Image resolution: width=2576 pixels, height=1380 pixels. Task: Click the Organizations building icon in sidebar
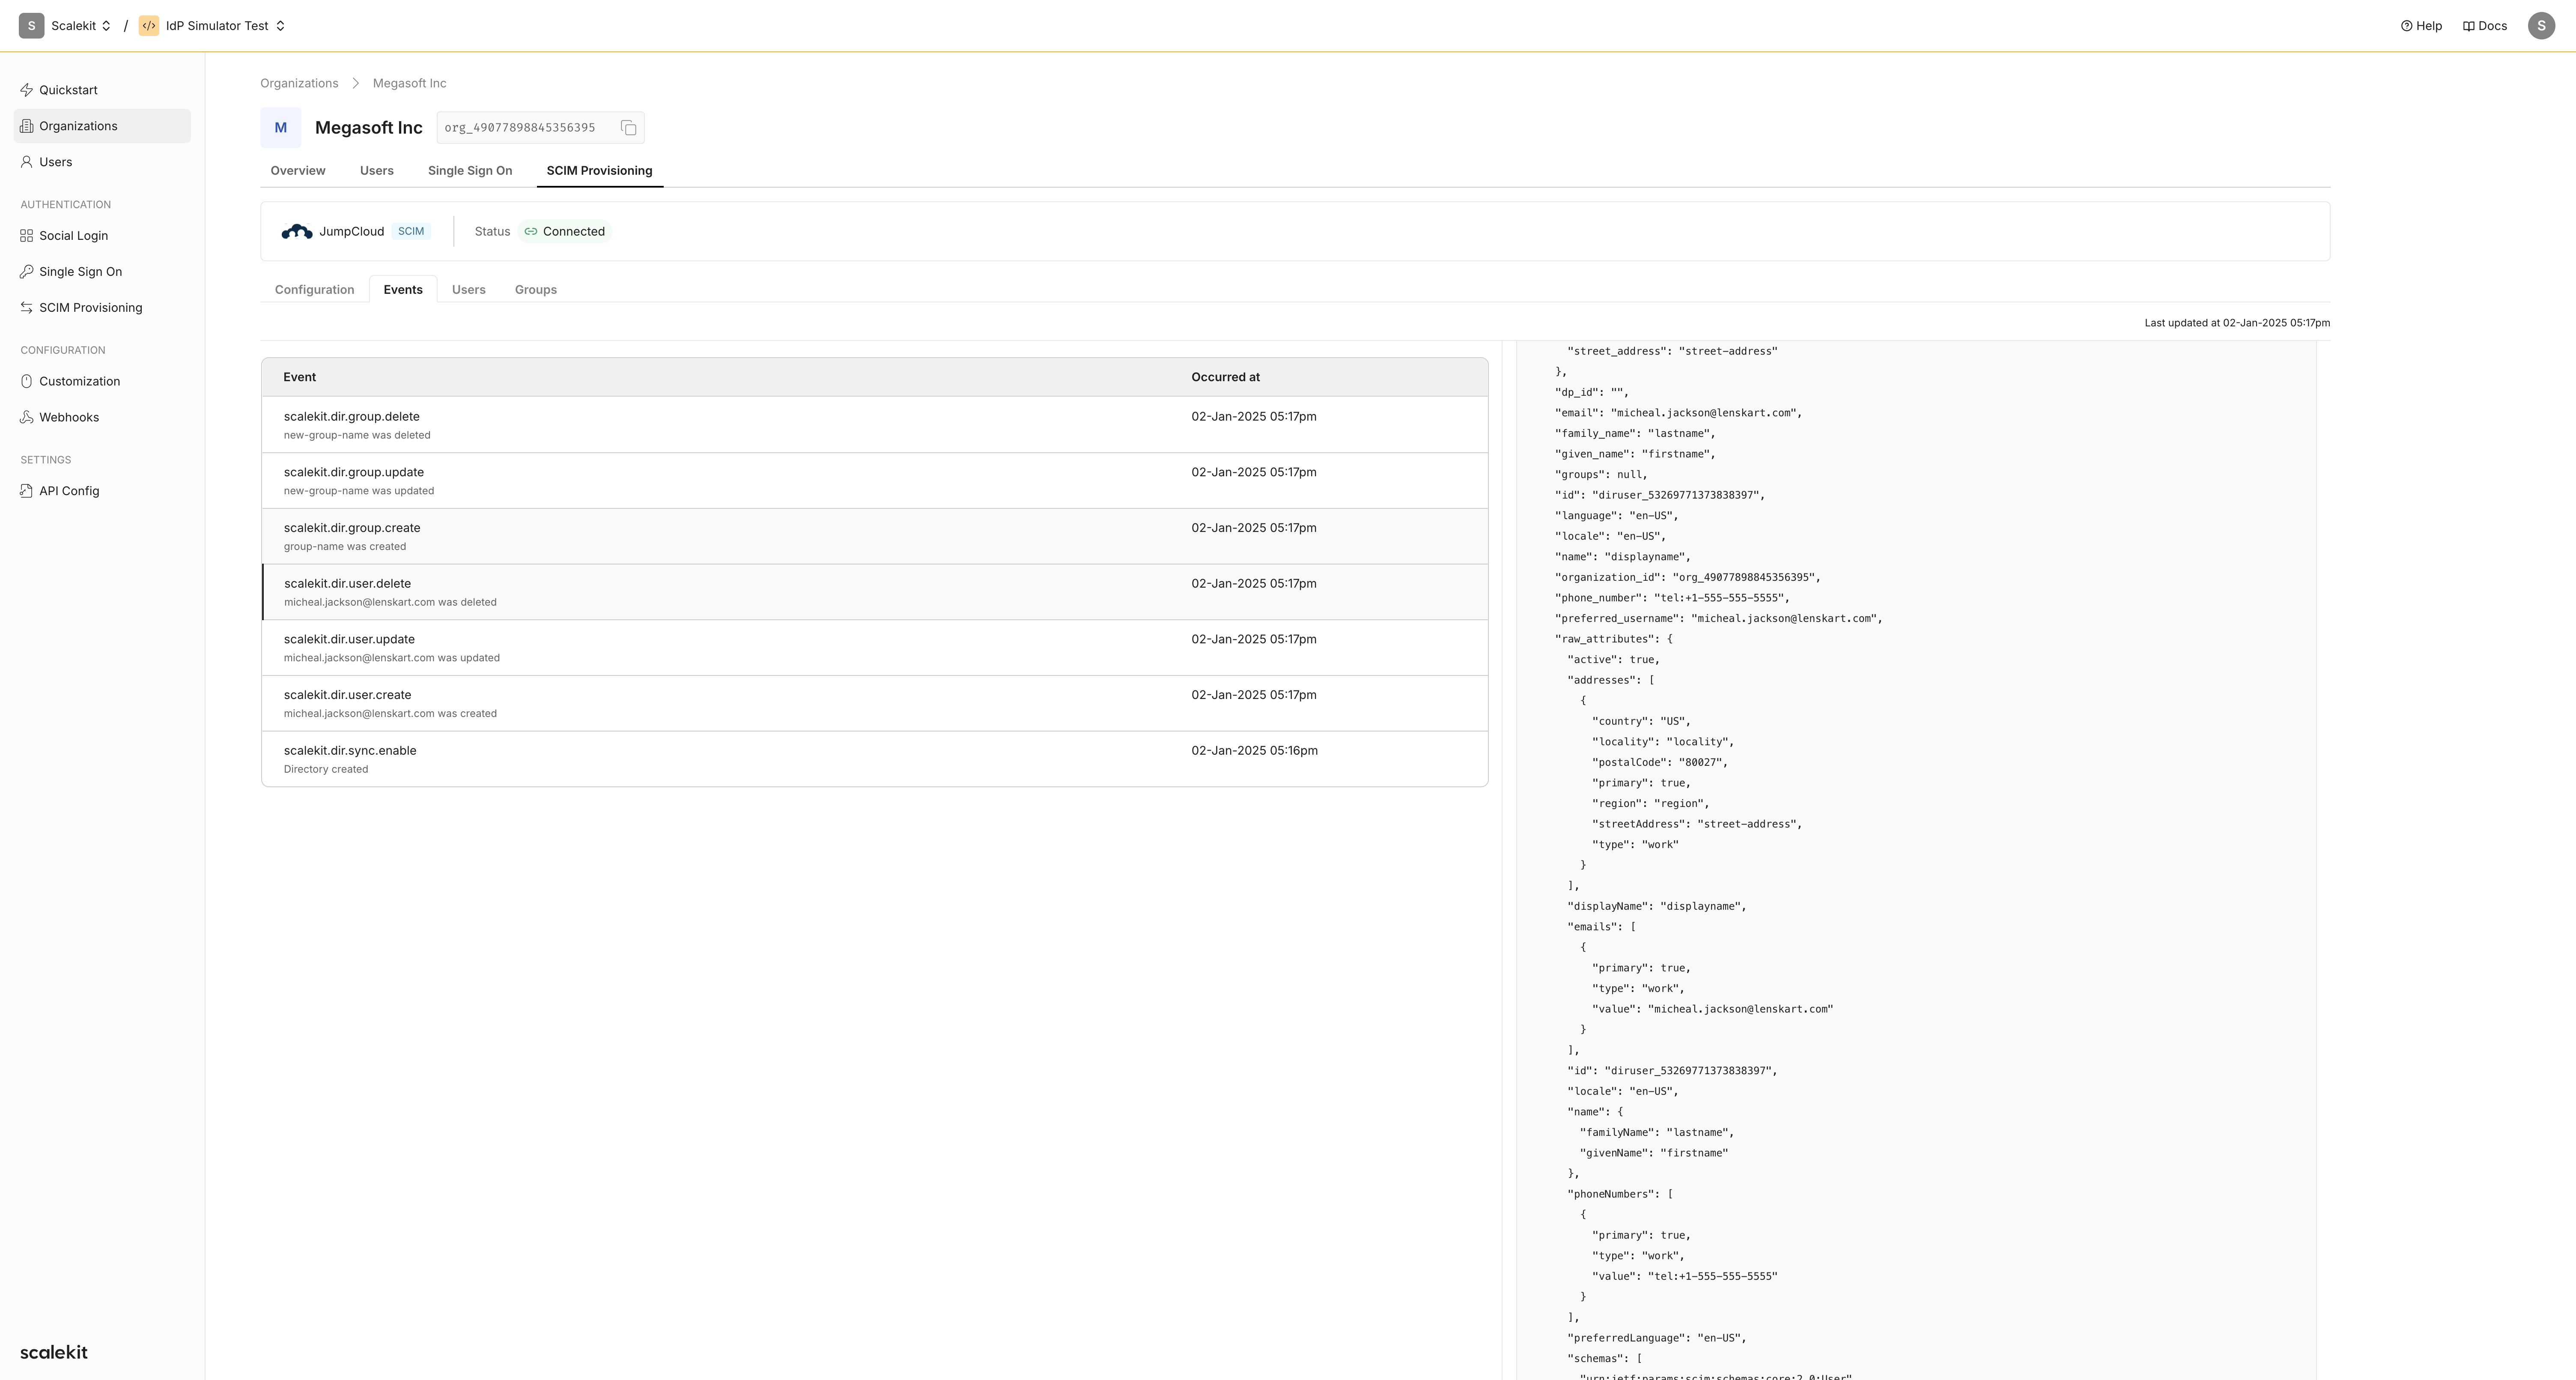point(27,126)
